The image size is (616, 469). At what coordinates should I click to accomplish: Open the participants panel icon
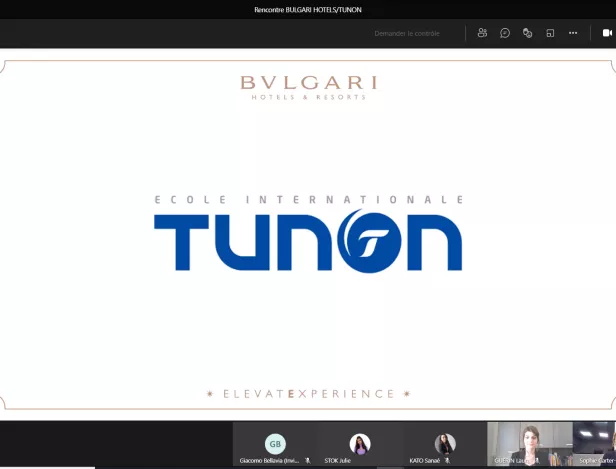click(482, 33)
